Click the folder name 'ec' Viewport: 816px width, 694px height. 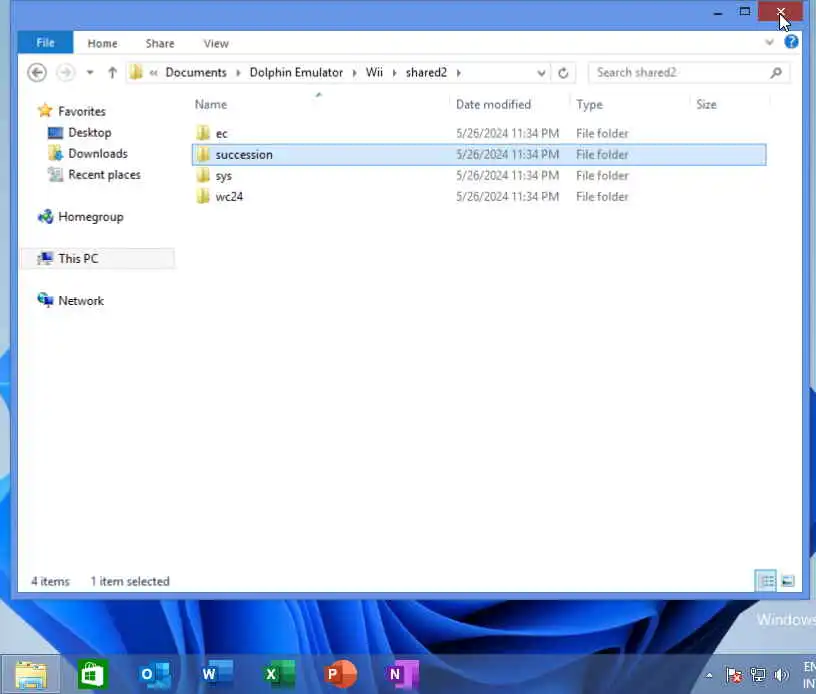222,134
